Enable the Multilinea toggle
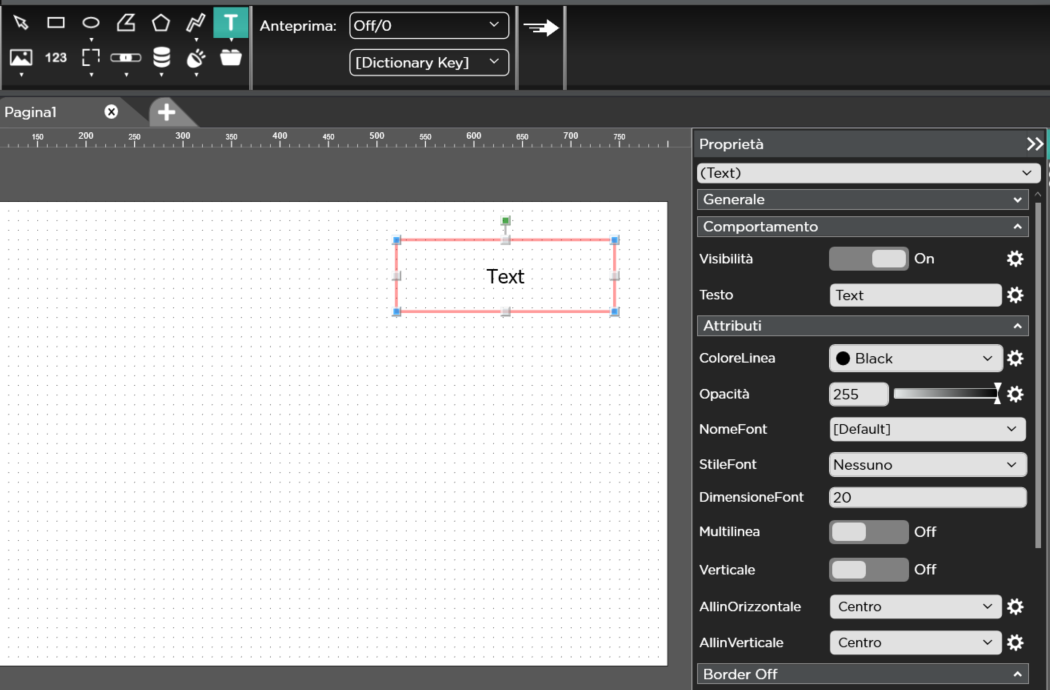 click(x=868, y=532)
